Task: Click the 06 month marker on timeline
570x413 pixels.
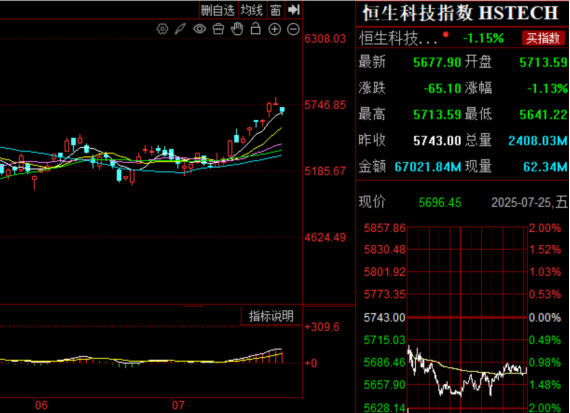Action: [41, 405]
